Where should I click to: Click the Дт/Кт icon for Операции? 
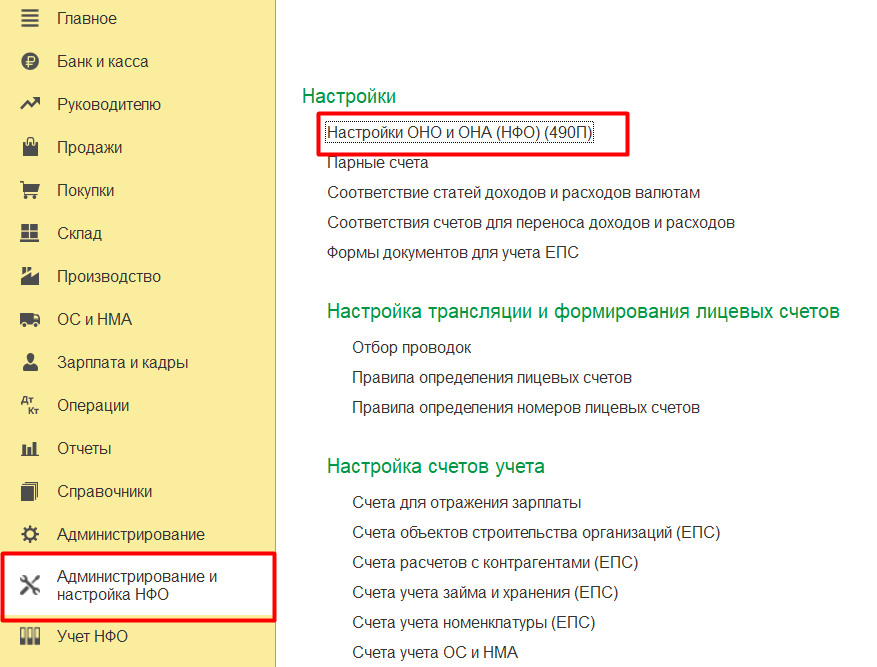30,405
